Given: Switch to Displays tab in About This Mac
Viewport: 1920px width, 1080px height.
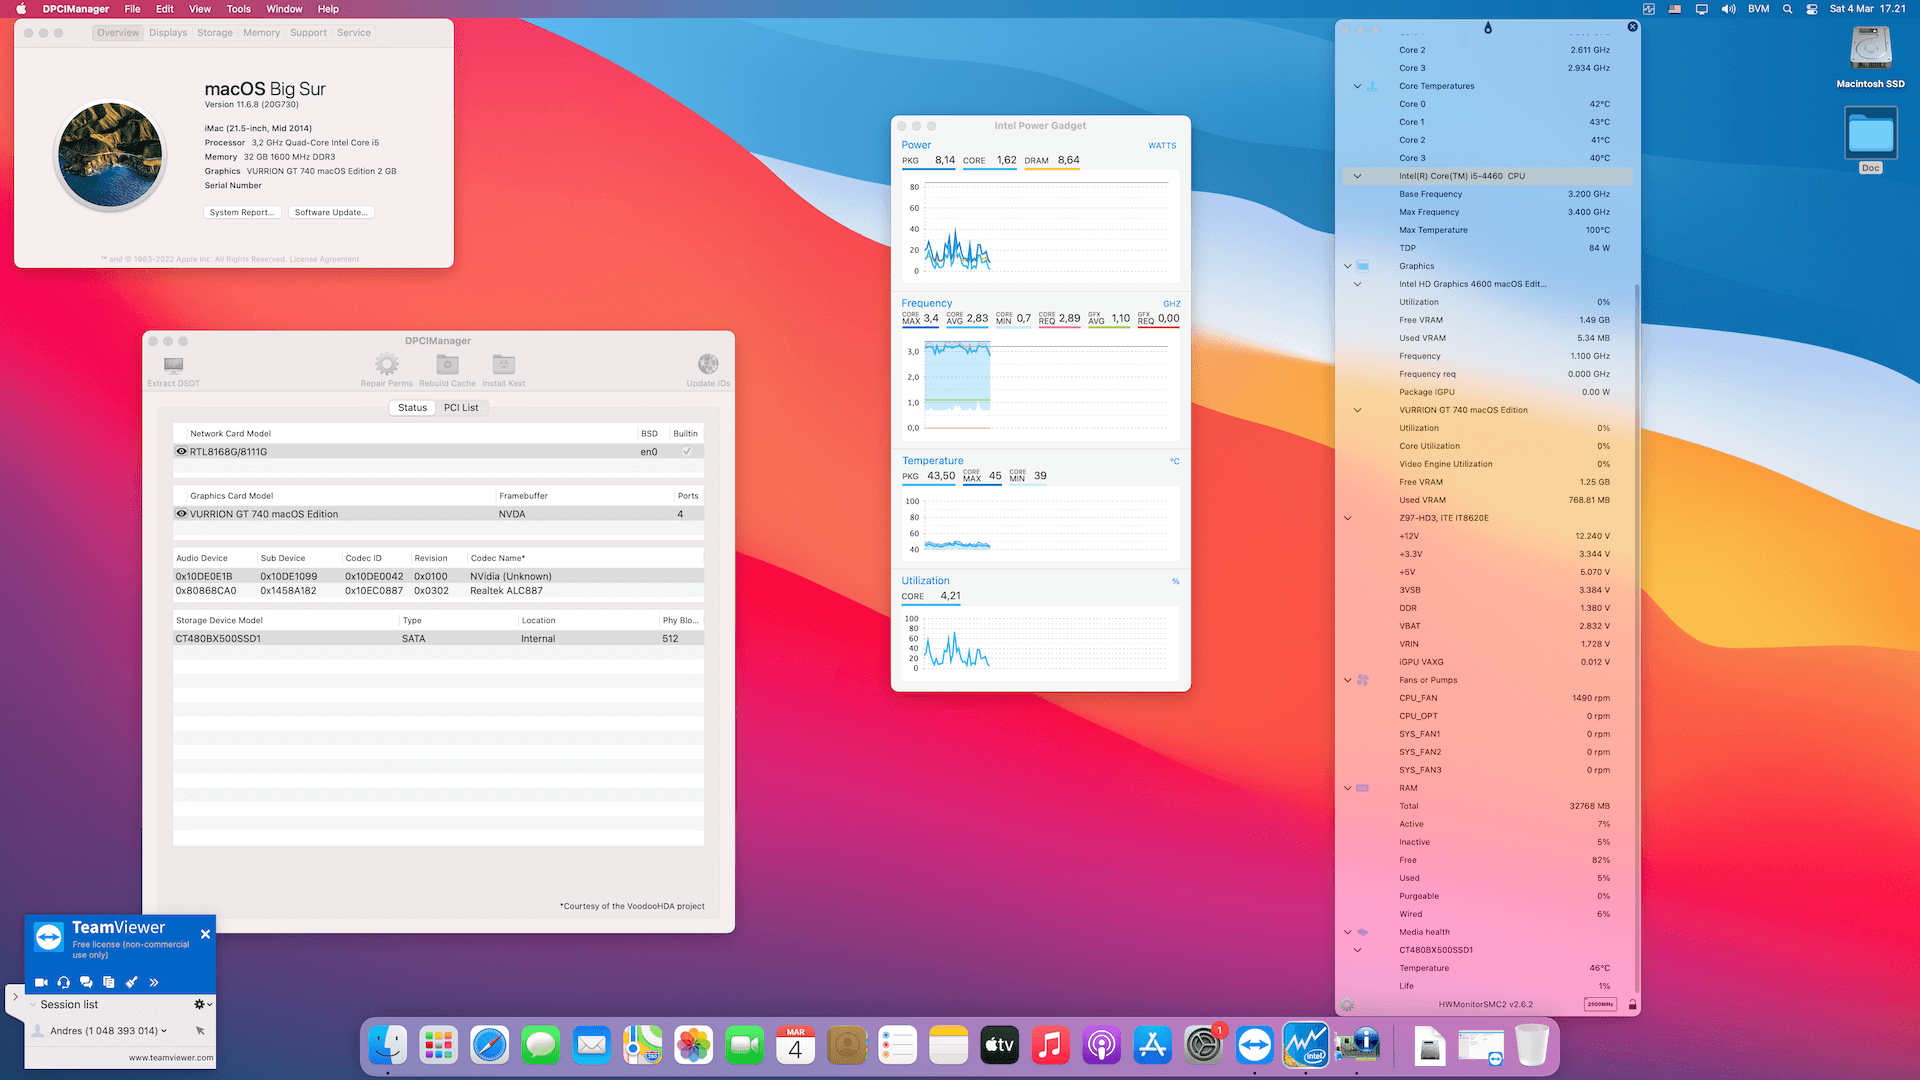Looking at the screenshot, I should point(168,33).
